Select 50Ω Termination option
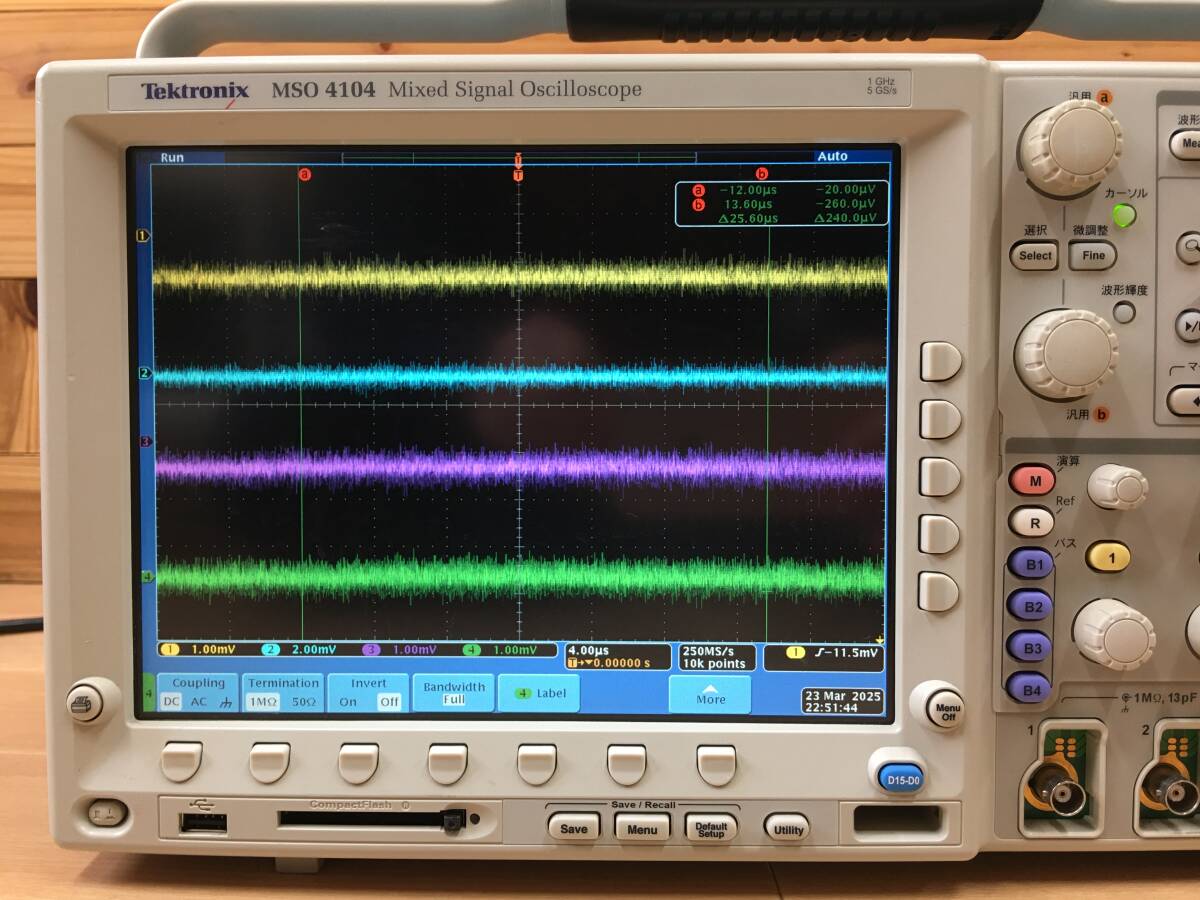1200x900 pixels. pyautogui.click(x=304, y=702)
